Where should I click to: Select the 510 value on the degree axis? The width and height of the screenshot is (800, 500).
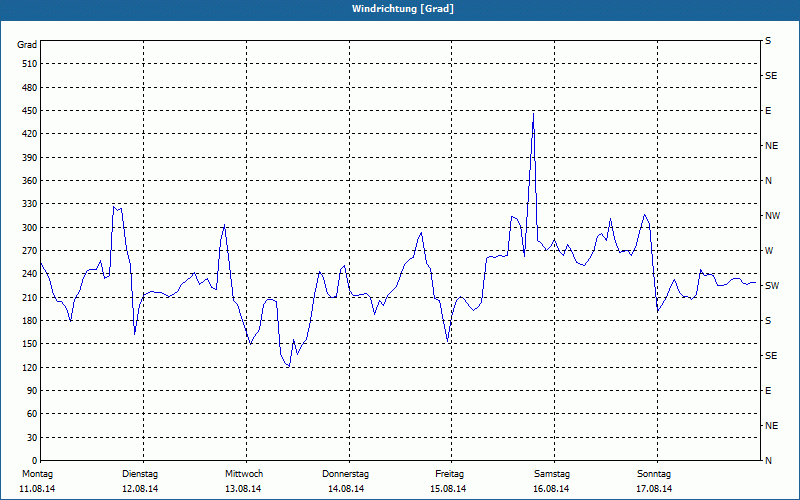(30, 64)
